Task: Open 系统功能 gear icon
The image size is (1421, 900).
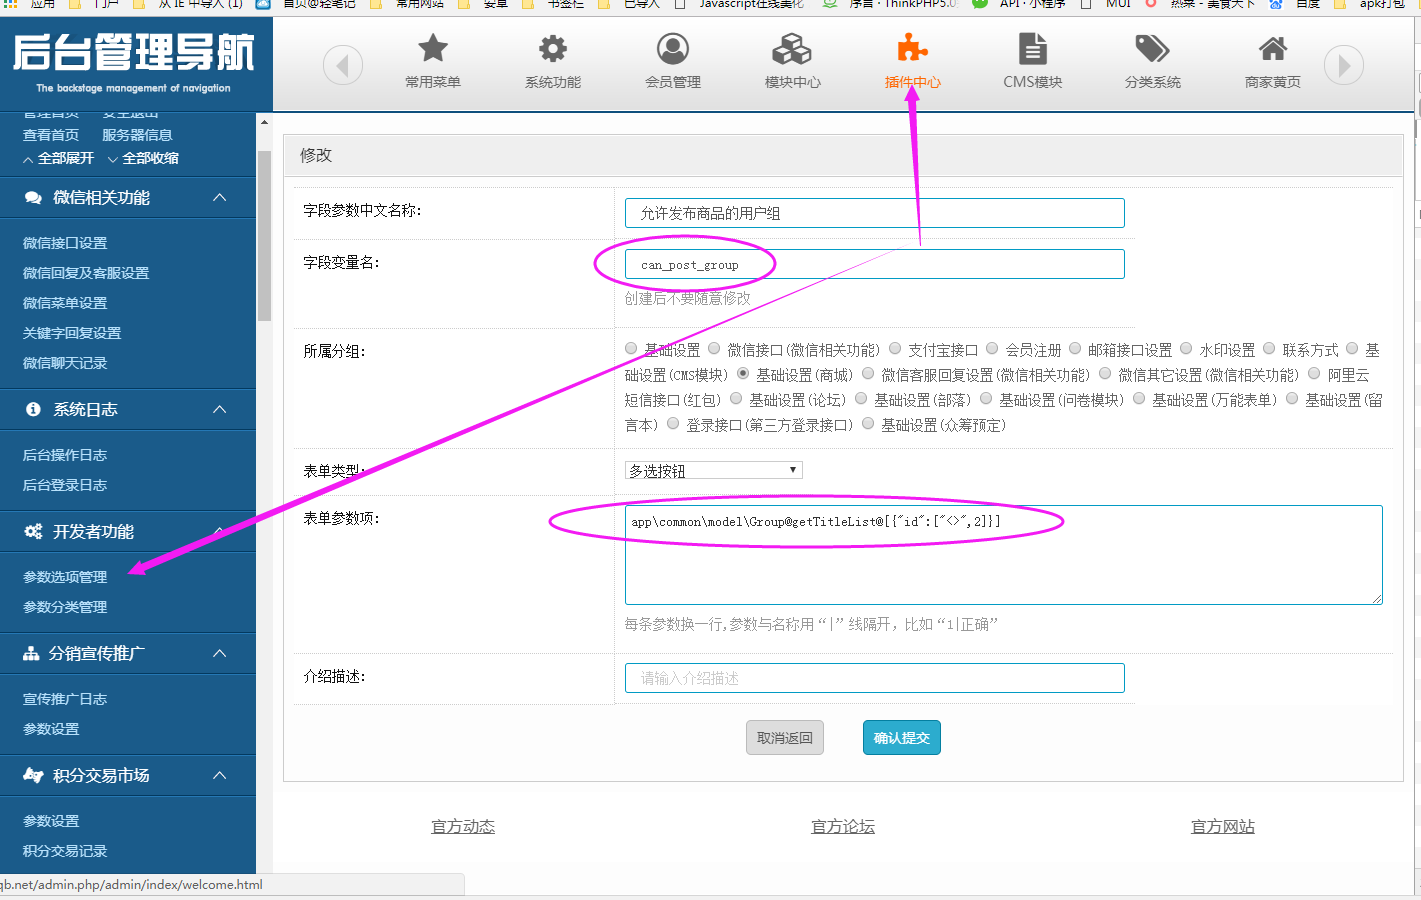Action: click(x=553, y=49)
